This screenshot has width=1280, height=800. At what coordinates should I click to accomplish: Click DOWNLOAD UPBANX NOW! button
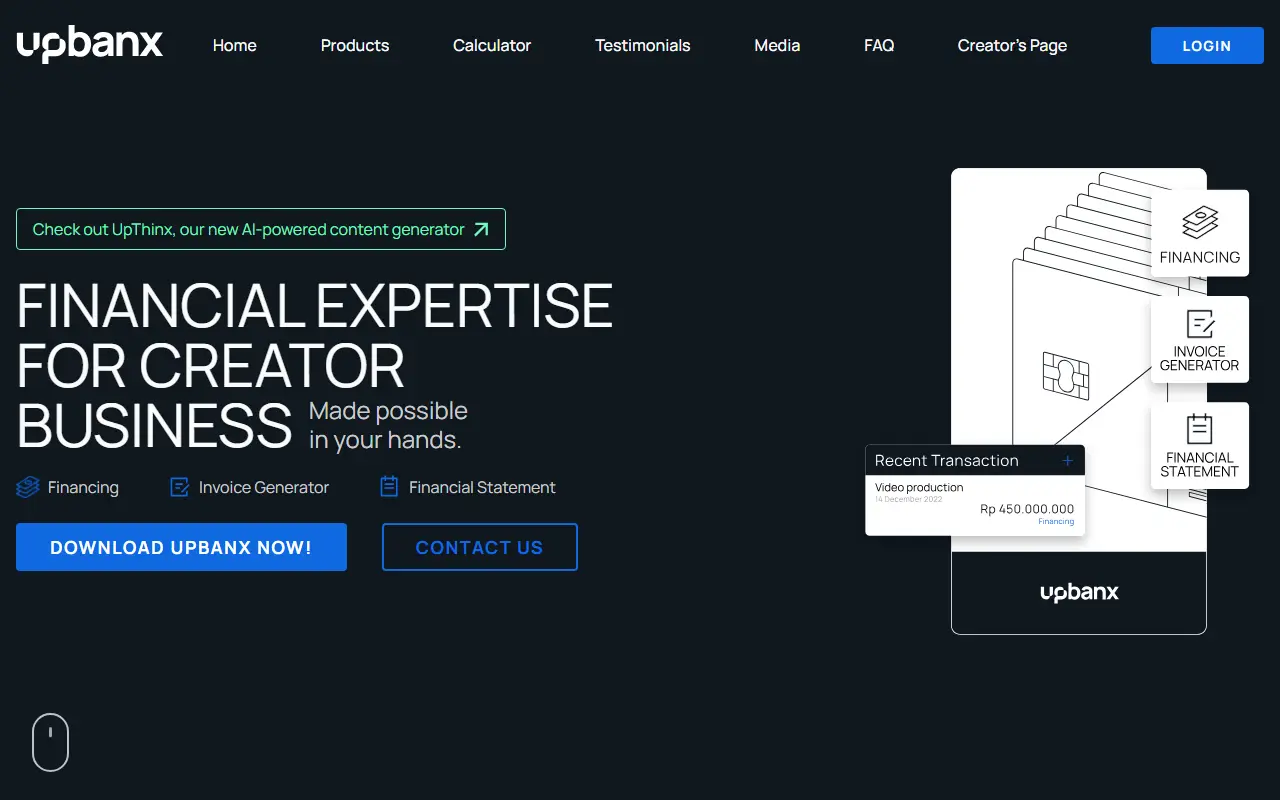[x=181, y=547]
